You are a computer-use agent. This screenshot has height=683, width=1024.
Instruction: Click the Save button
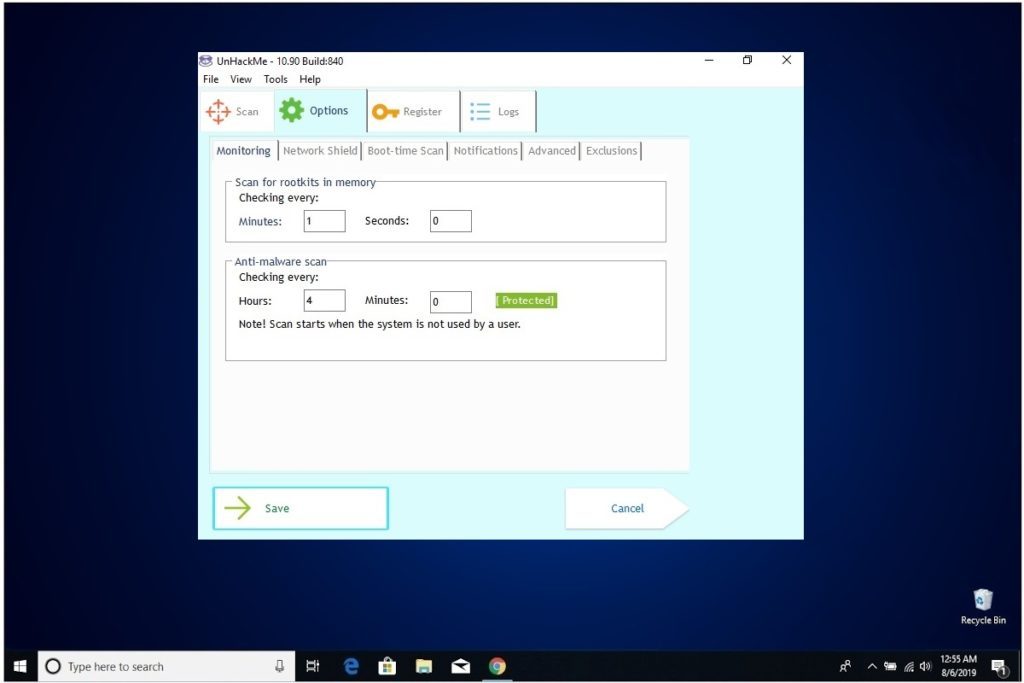click(x=299, y=508)
